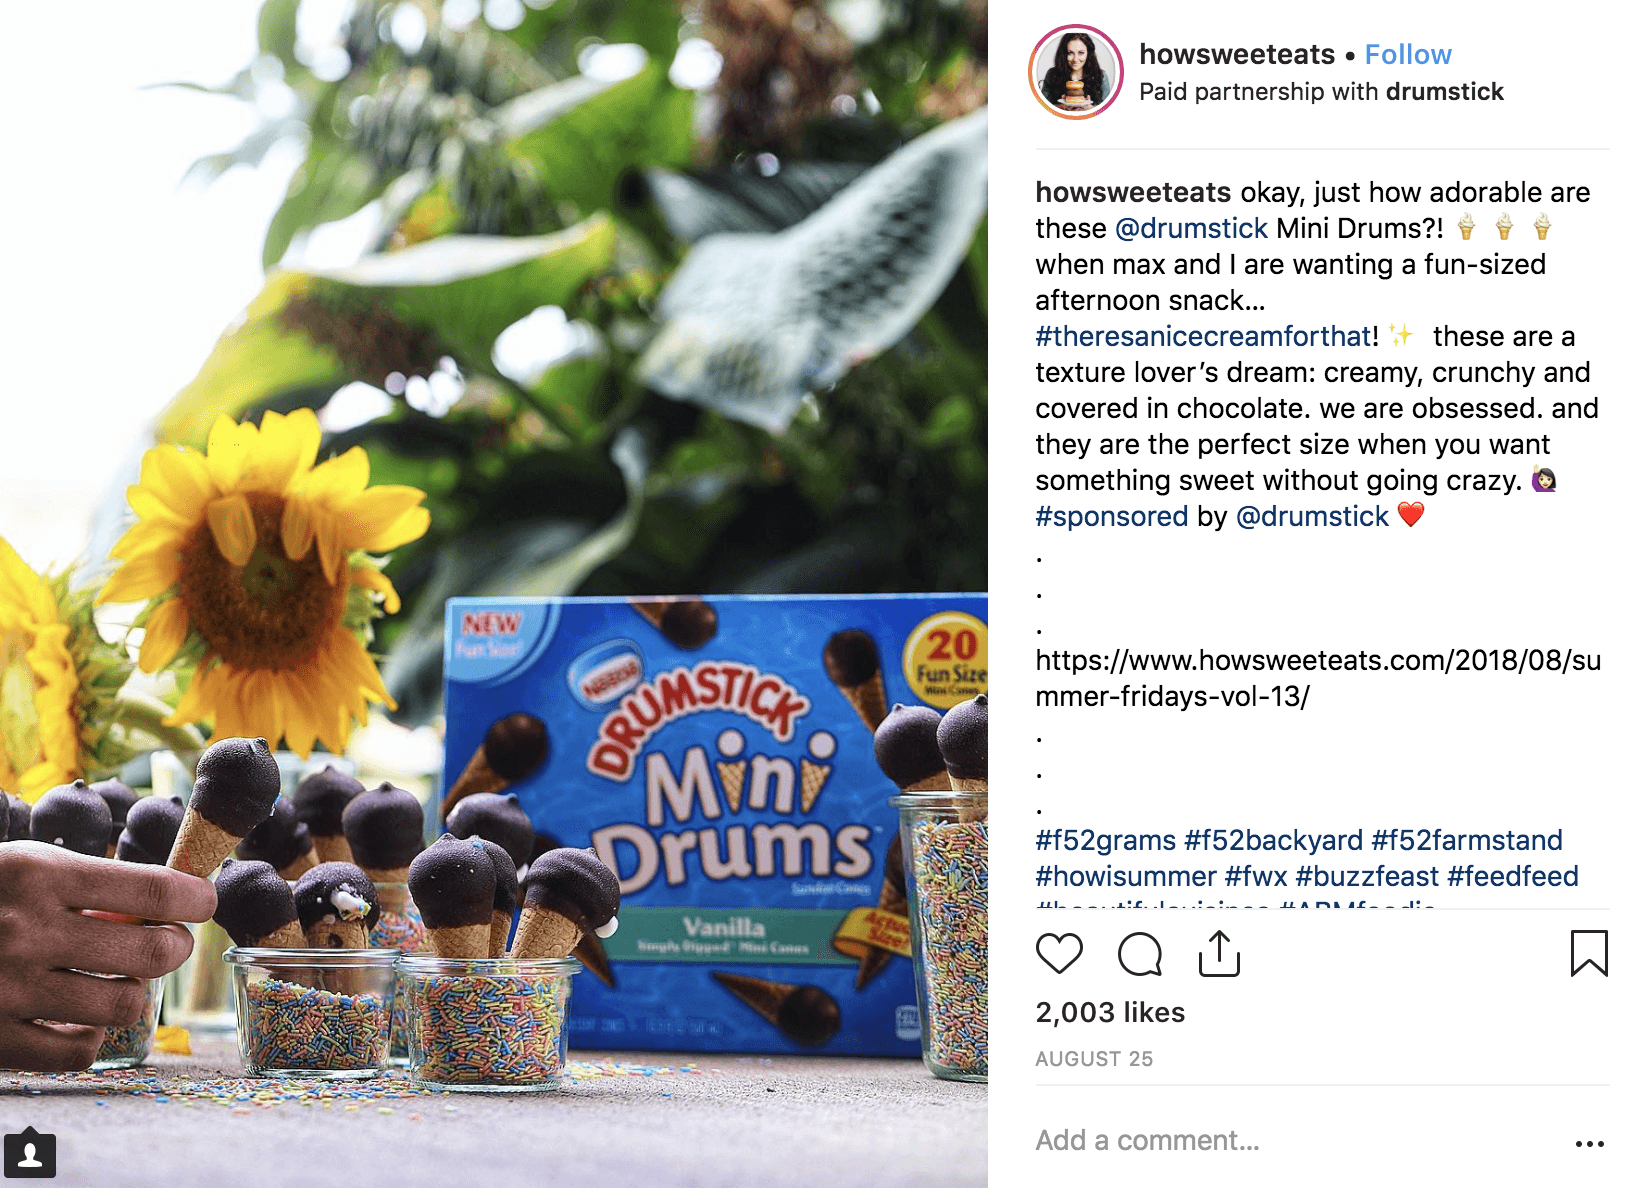
Task: Open the #f52grams hashtag
Action: pos(1106,840)
